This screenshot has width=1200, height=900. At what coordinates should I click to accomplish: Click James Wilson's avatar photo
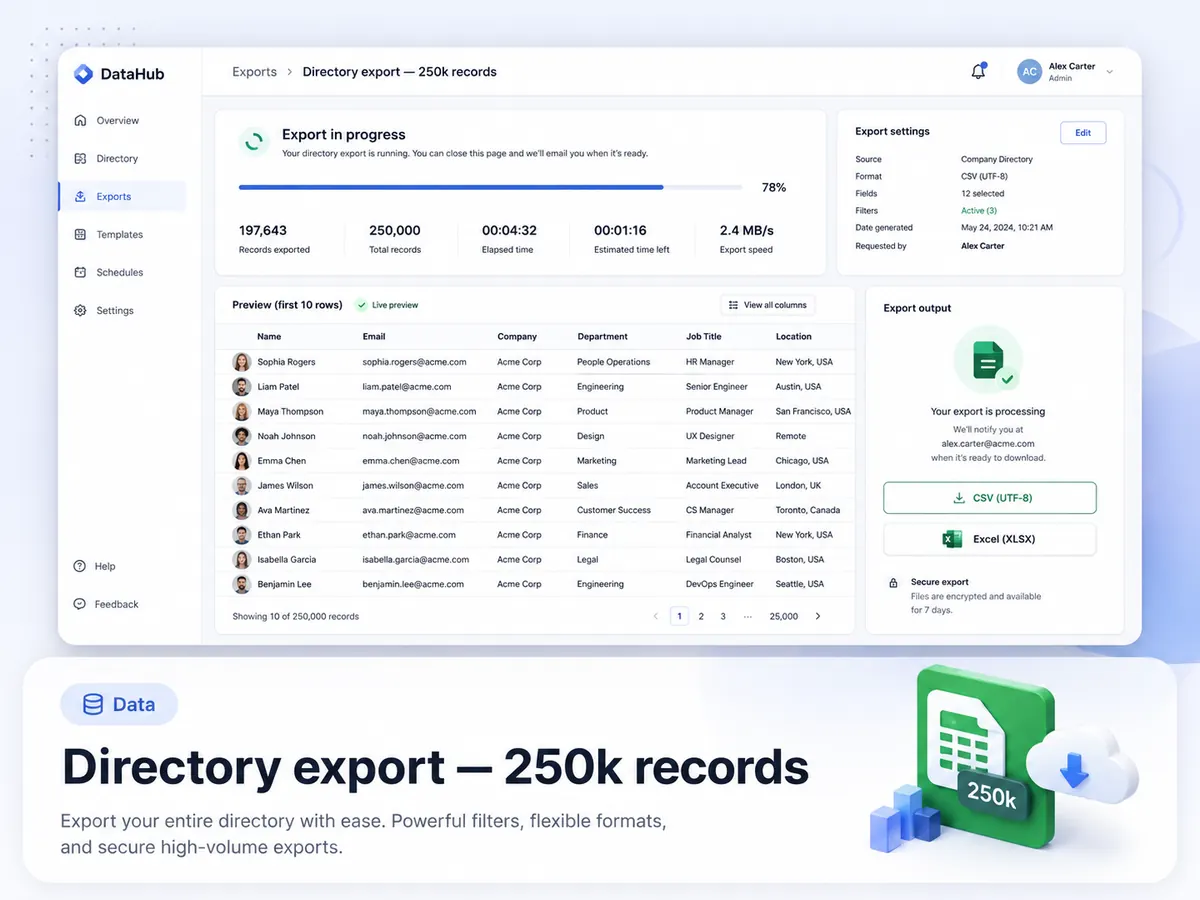[x=242, y=486]
